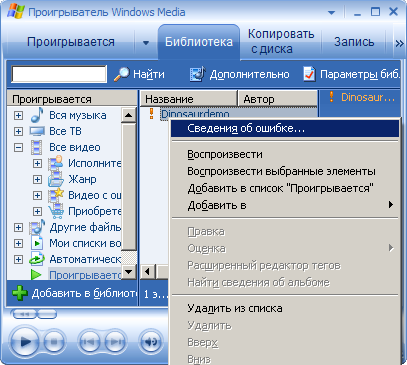Expand Мои списки воспроизведения node
Screen dimensions: 407x365
click(18, 243)
